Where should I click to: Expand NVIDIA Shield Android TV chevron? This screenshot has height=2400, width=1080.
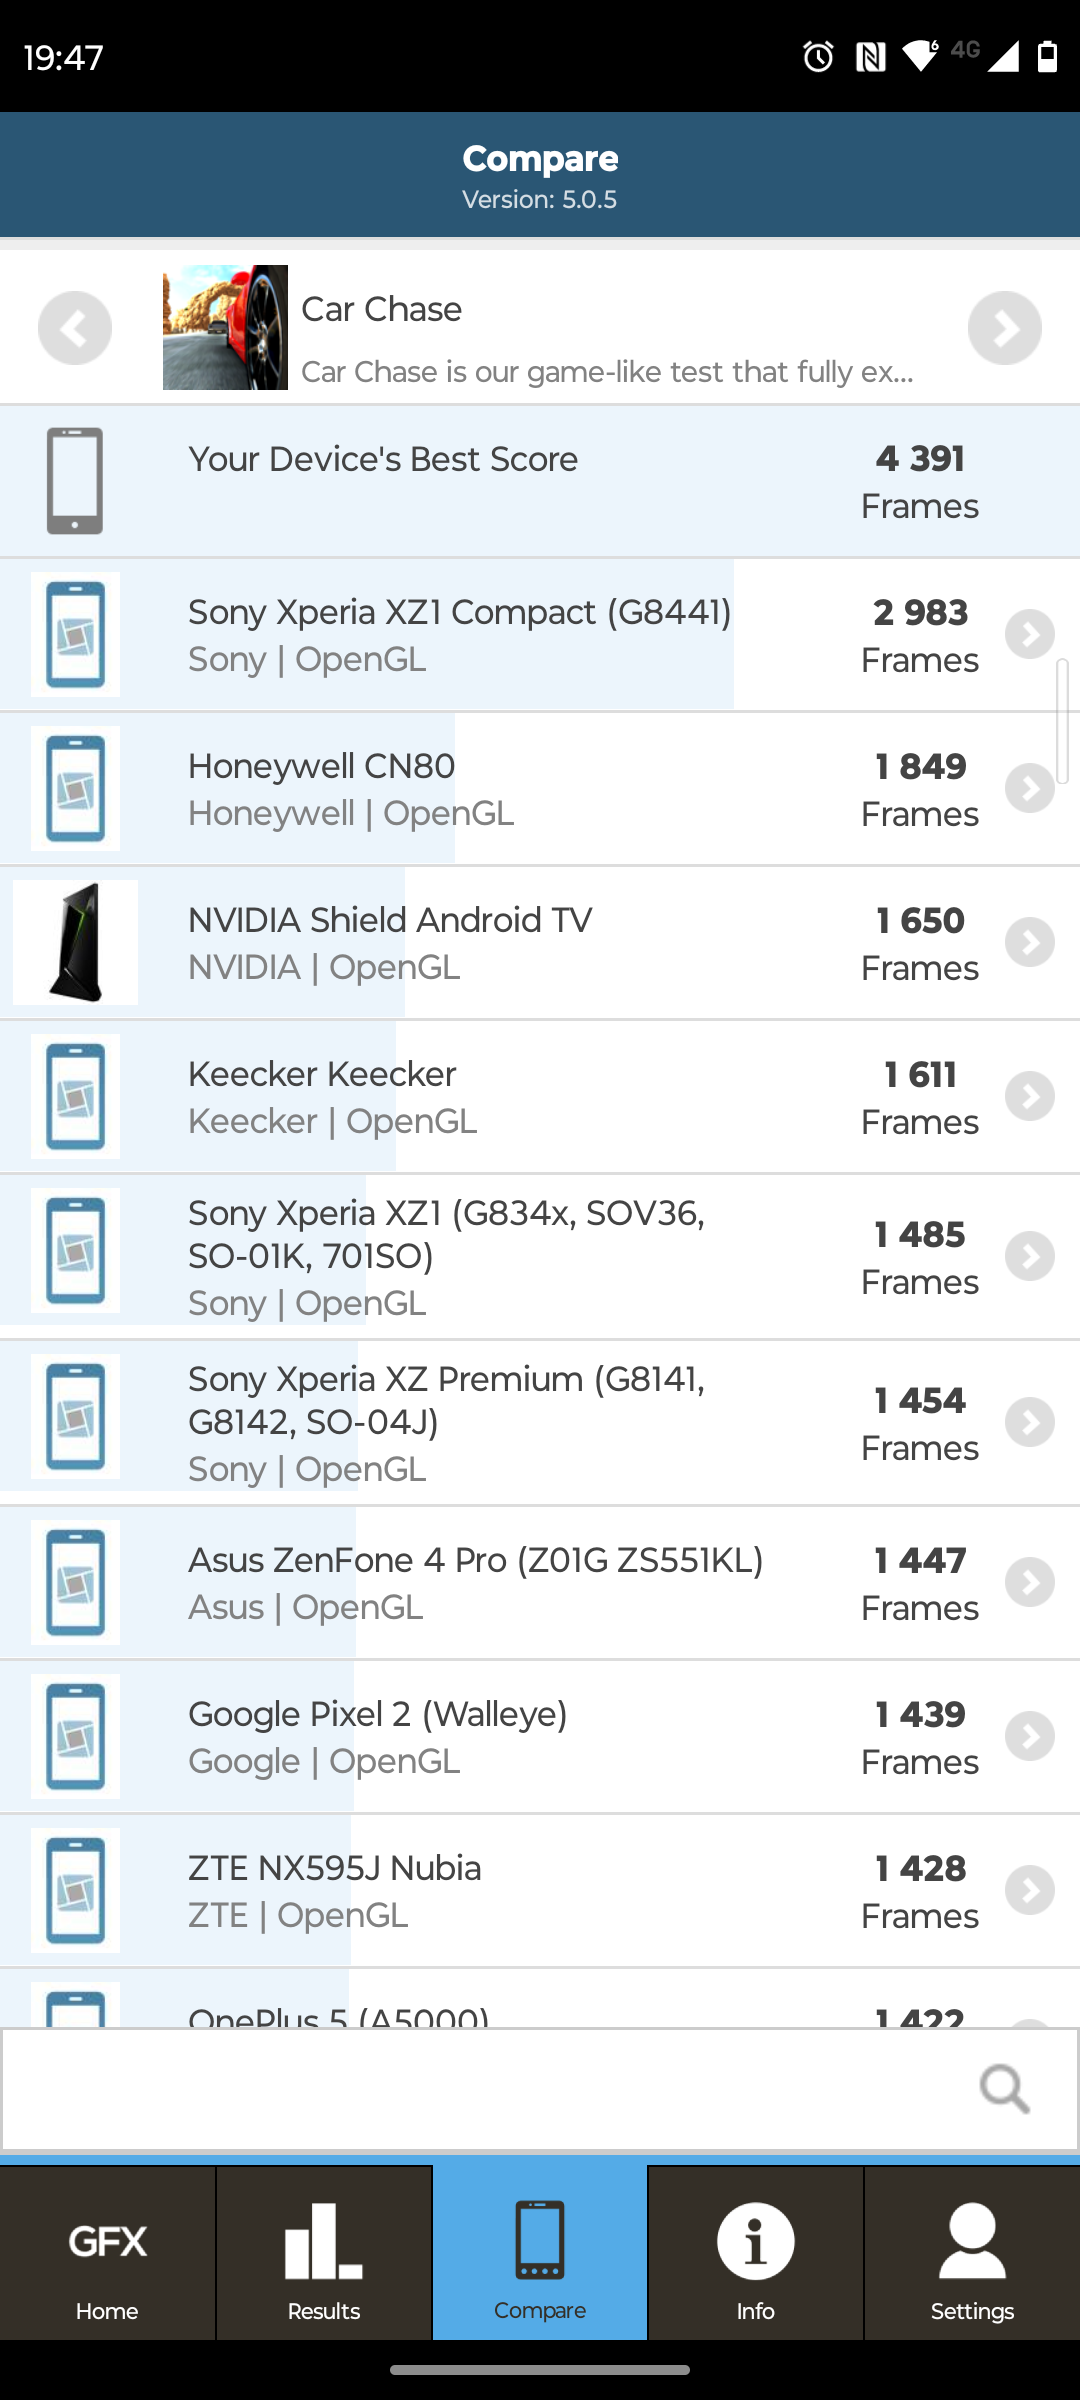[x=1030, y=943]
